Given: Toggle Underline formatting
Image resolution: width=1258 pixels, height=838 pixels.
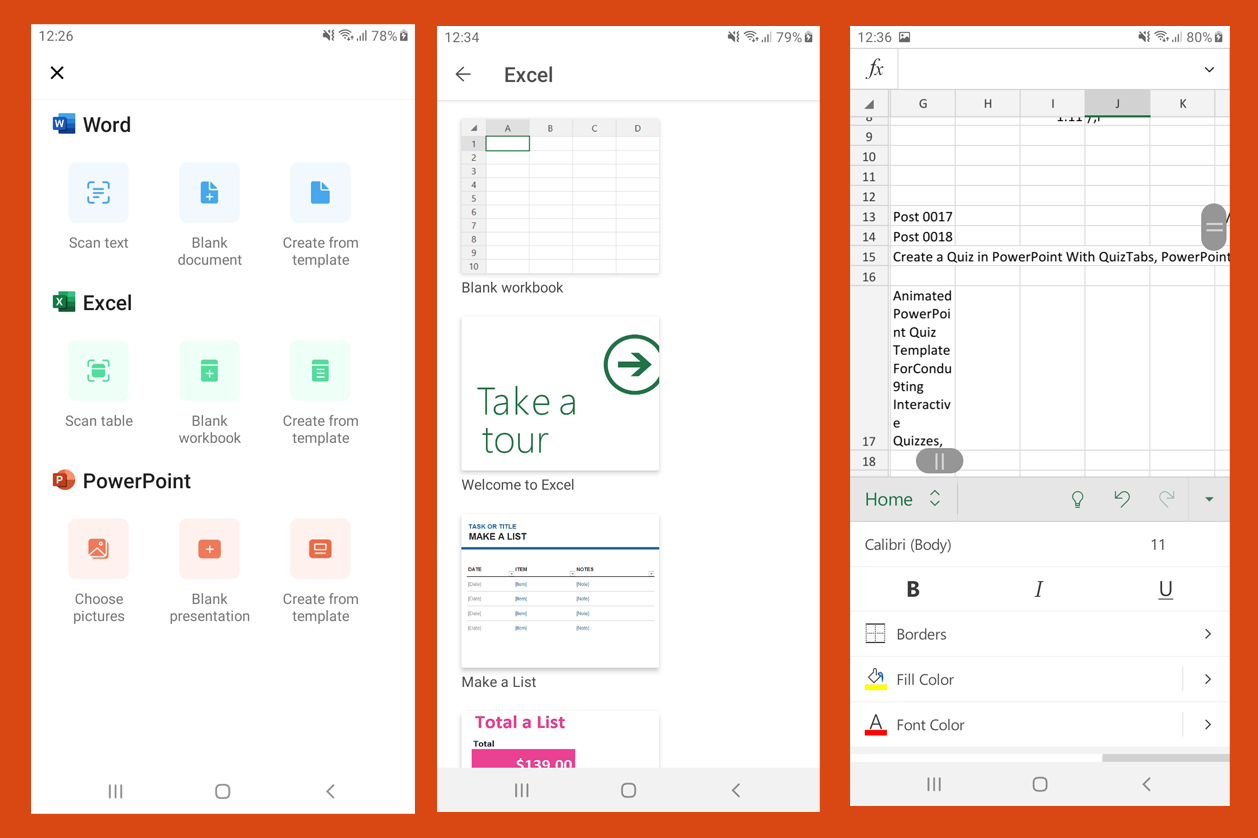Looking at the screenshot, I should [1165, 589].
